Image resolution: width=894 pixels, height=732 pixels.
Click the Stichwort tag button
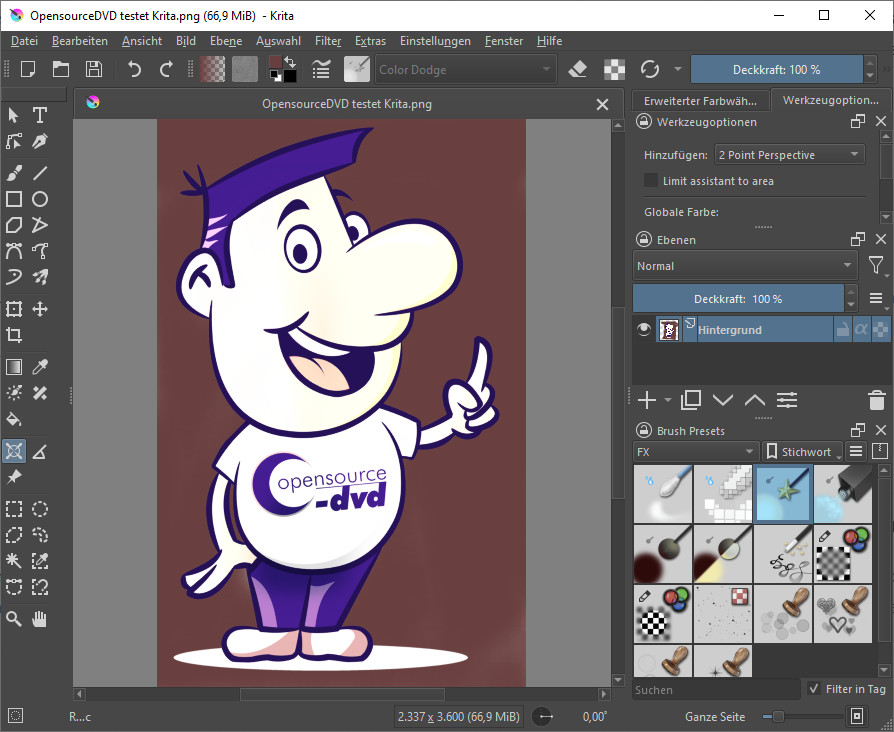[801, 452]
